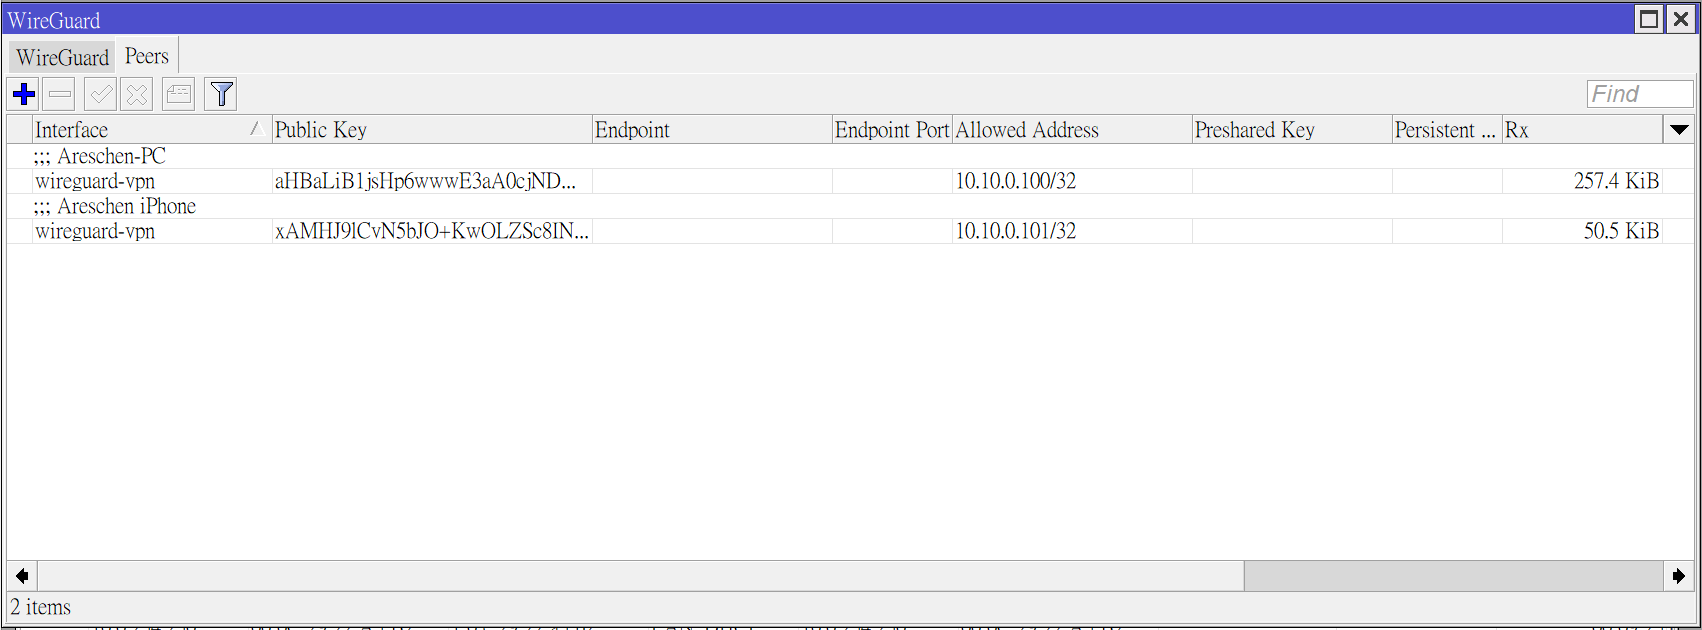The width and height of the screenshot is (1702, 630).
Task: Select the Peers tab
Action: point(147,57)
